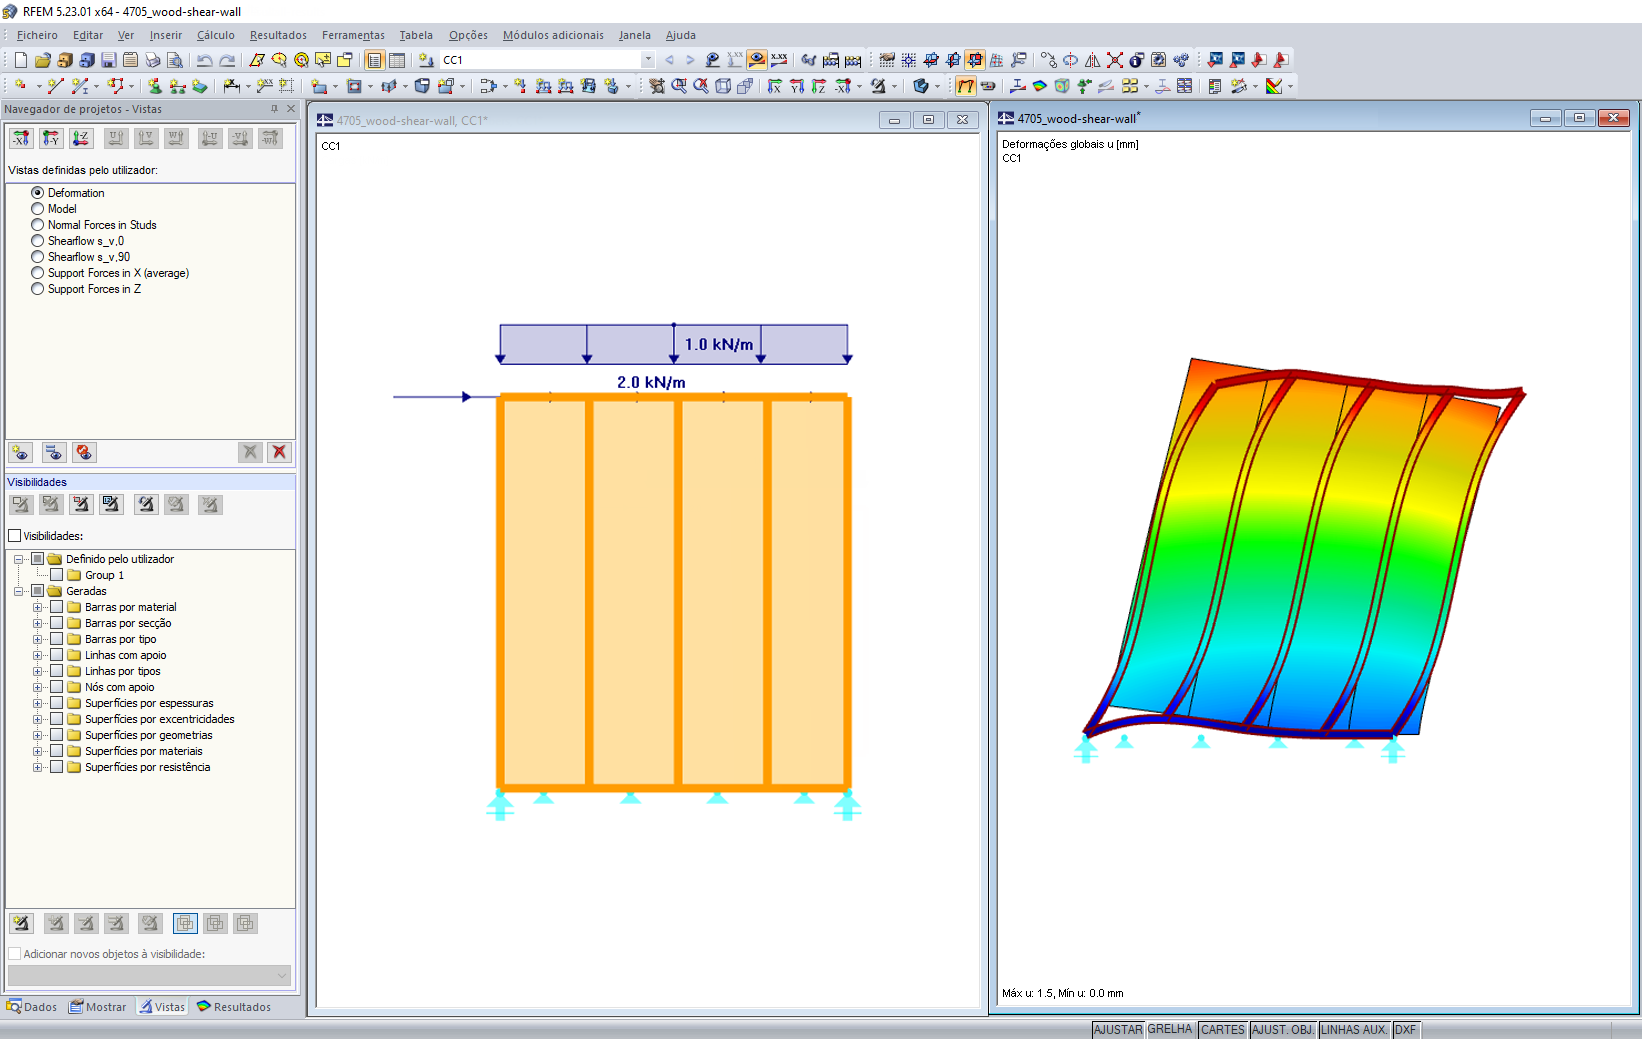
Task: Select the Model view radio button
Action: [38, 209]
